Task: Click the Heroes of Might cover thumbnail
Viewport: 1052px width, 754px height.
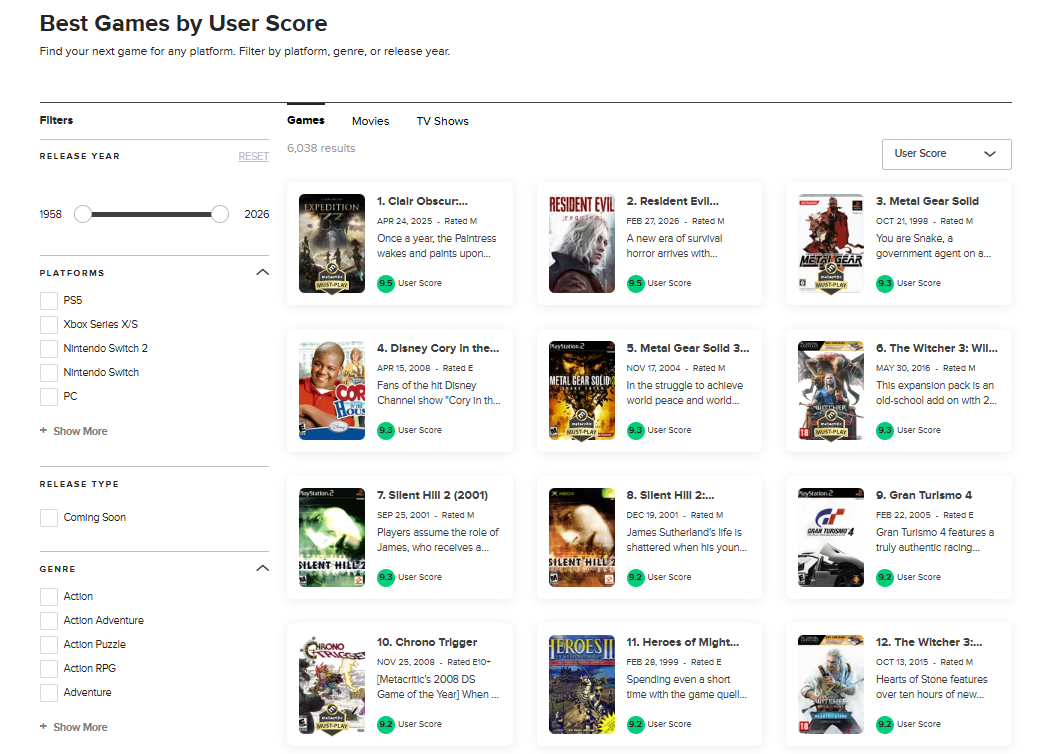Action: click(582, 684)
